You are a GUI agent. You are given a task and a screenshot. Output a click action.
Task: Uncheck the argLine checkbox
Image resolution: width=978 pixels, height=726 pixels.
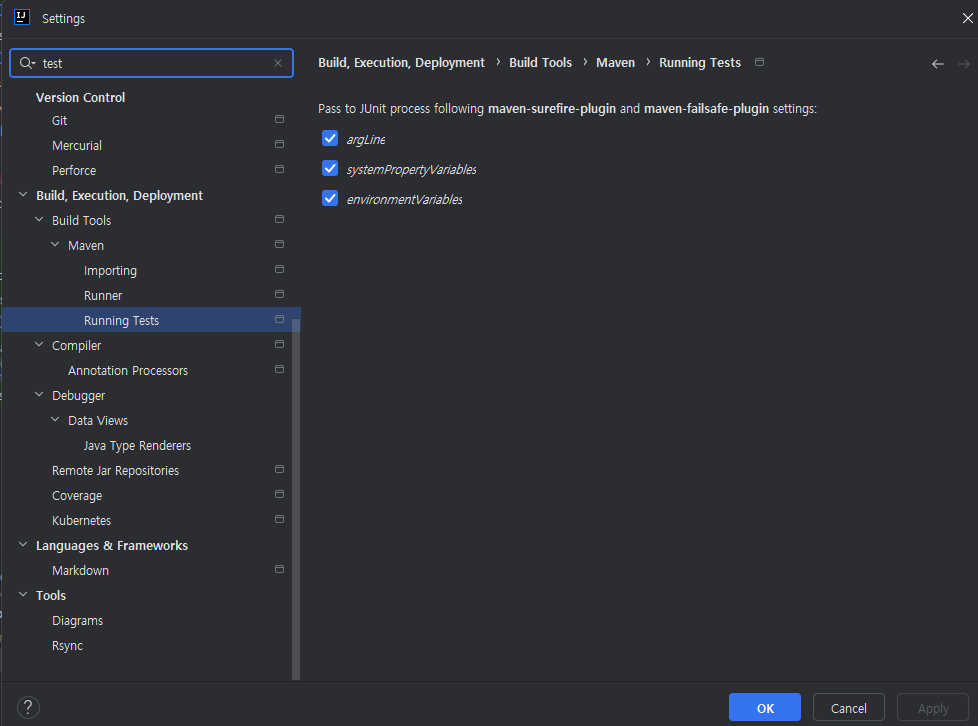coord(330,138)
